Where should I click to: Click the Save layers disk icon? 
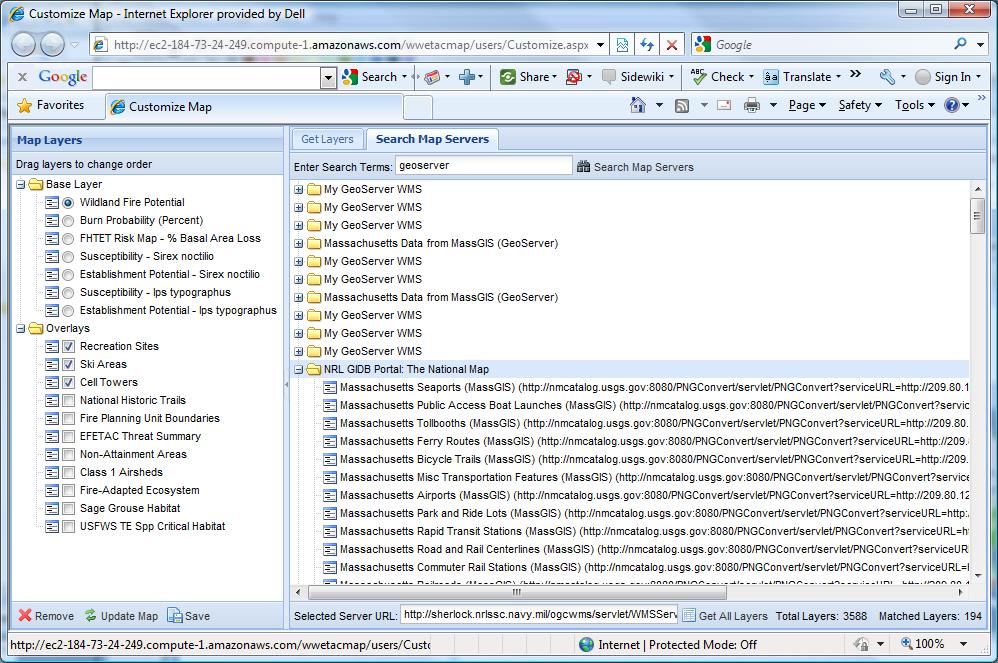(174, 615)
